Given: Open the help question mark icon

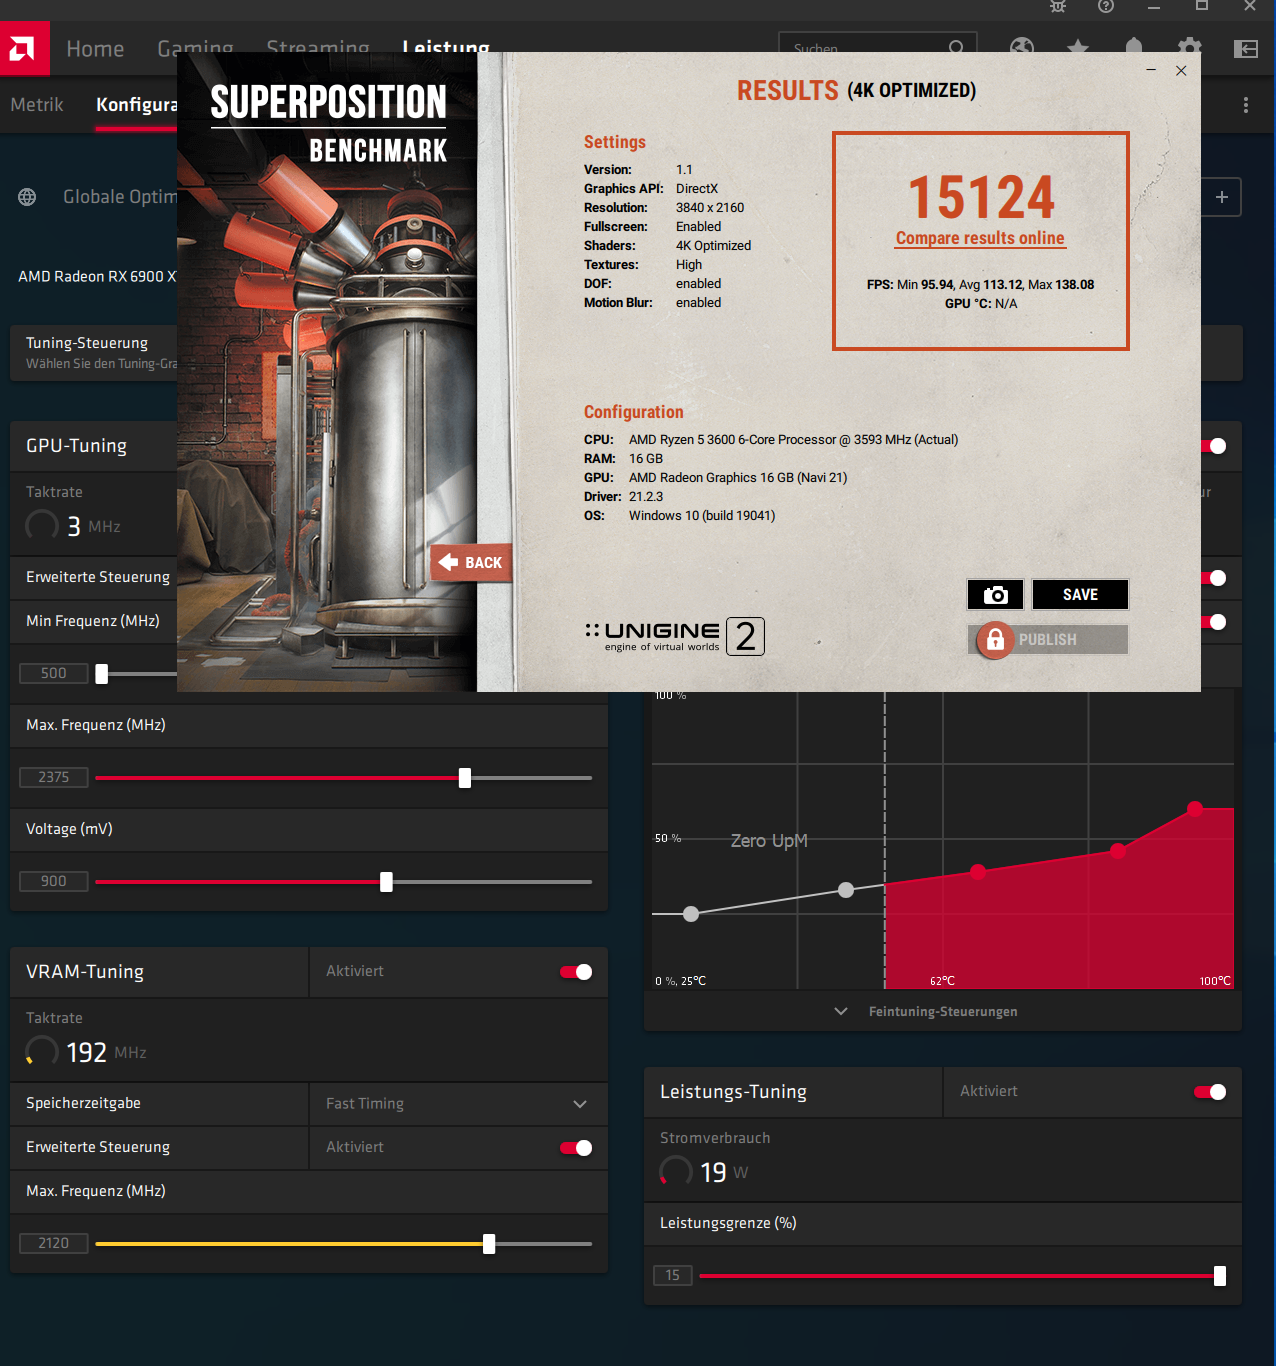Looking at the screenshot, I should click(x=1105, y=6).
